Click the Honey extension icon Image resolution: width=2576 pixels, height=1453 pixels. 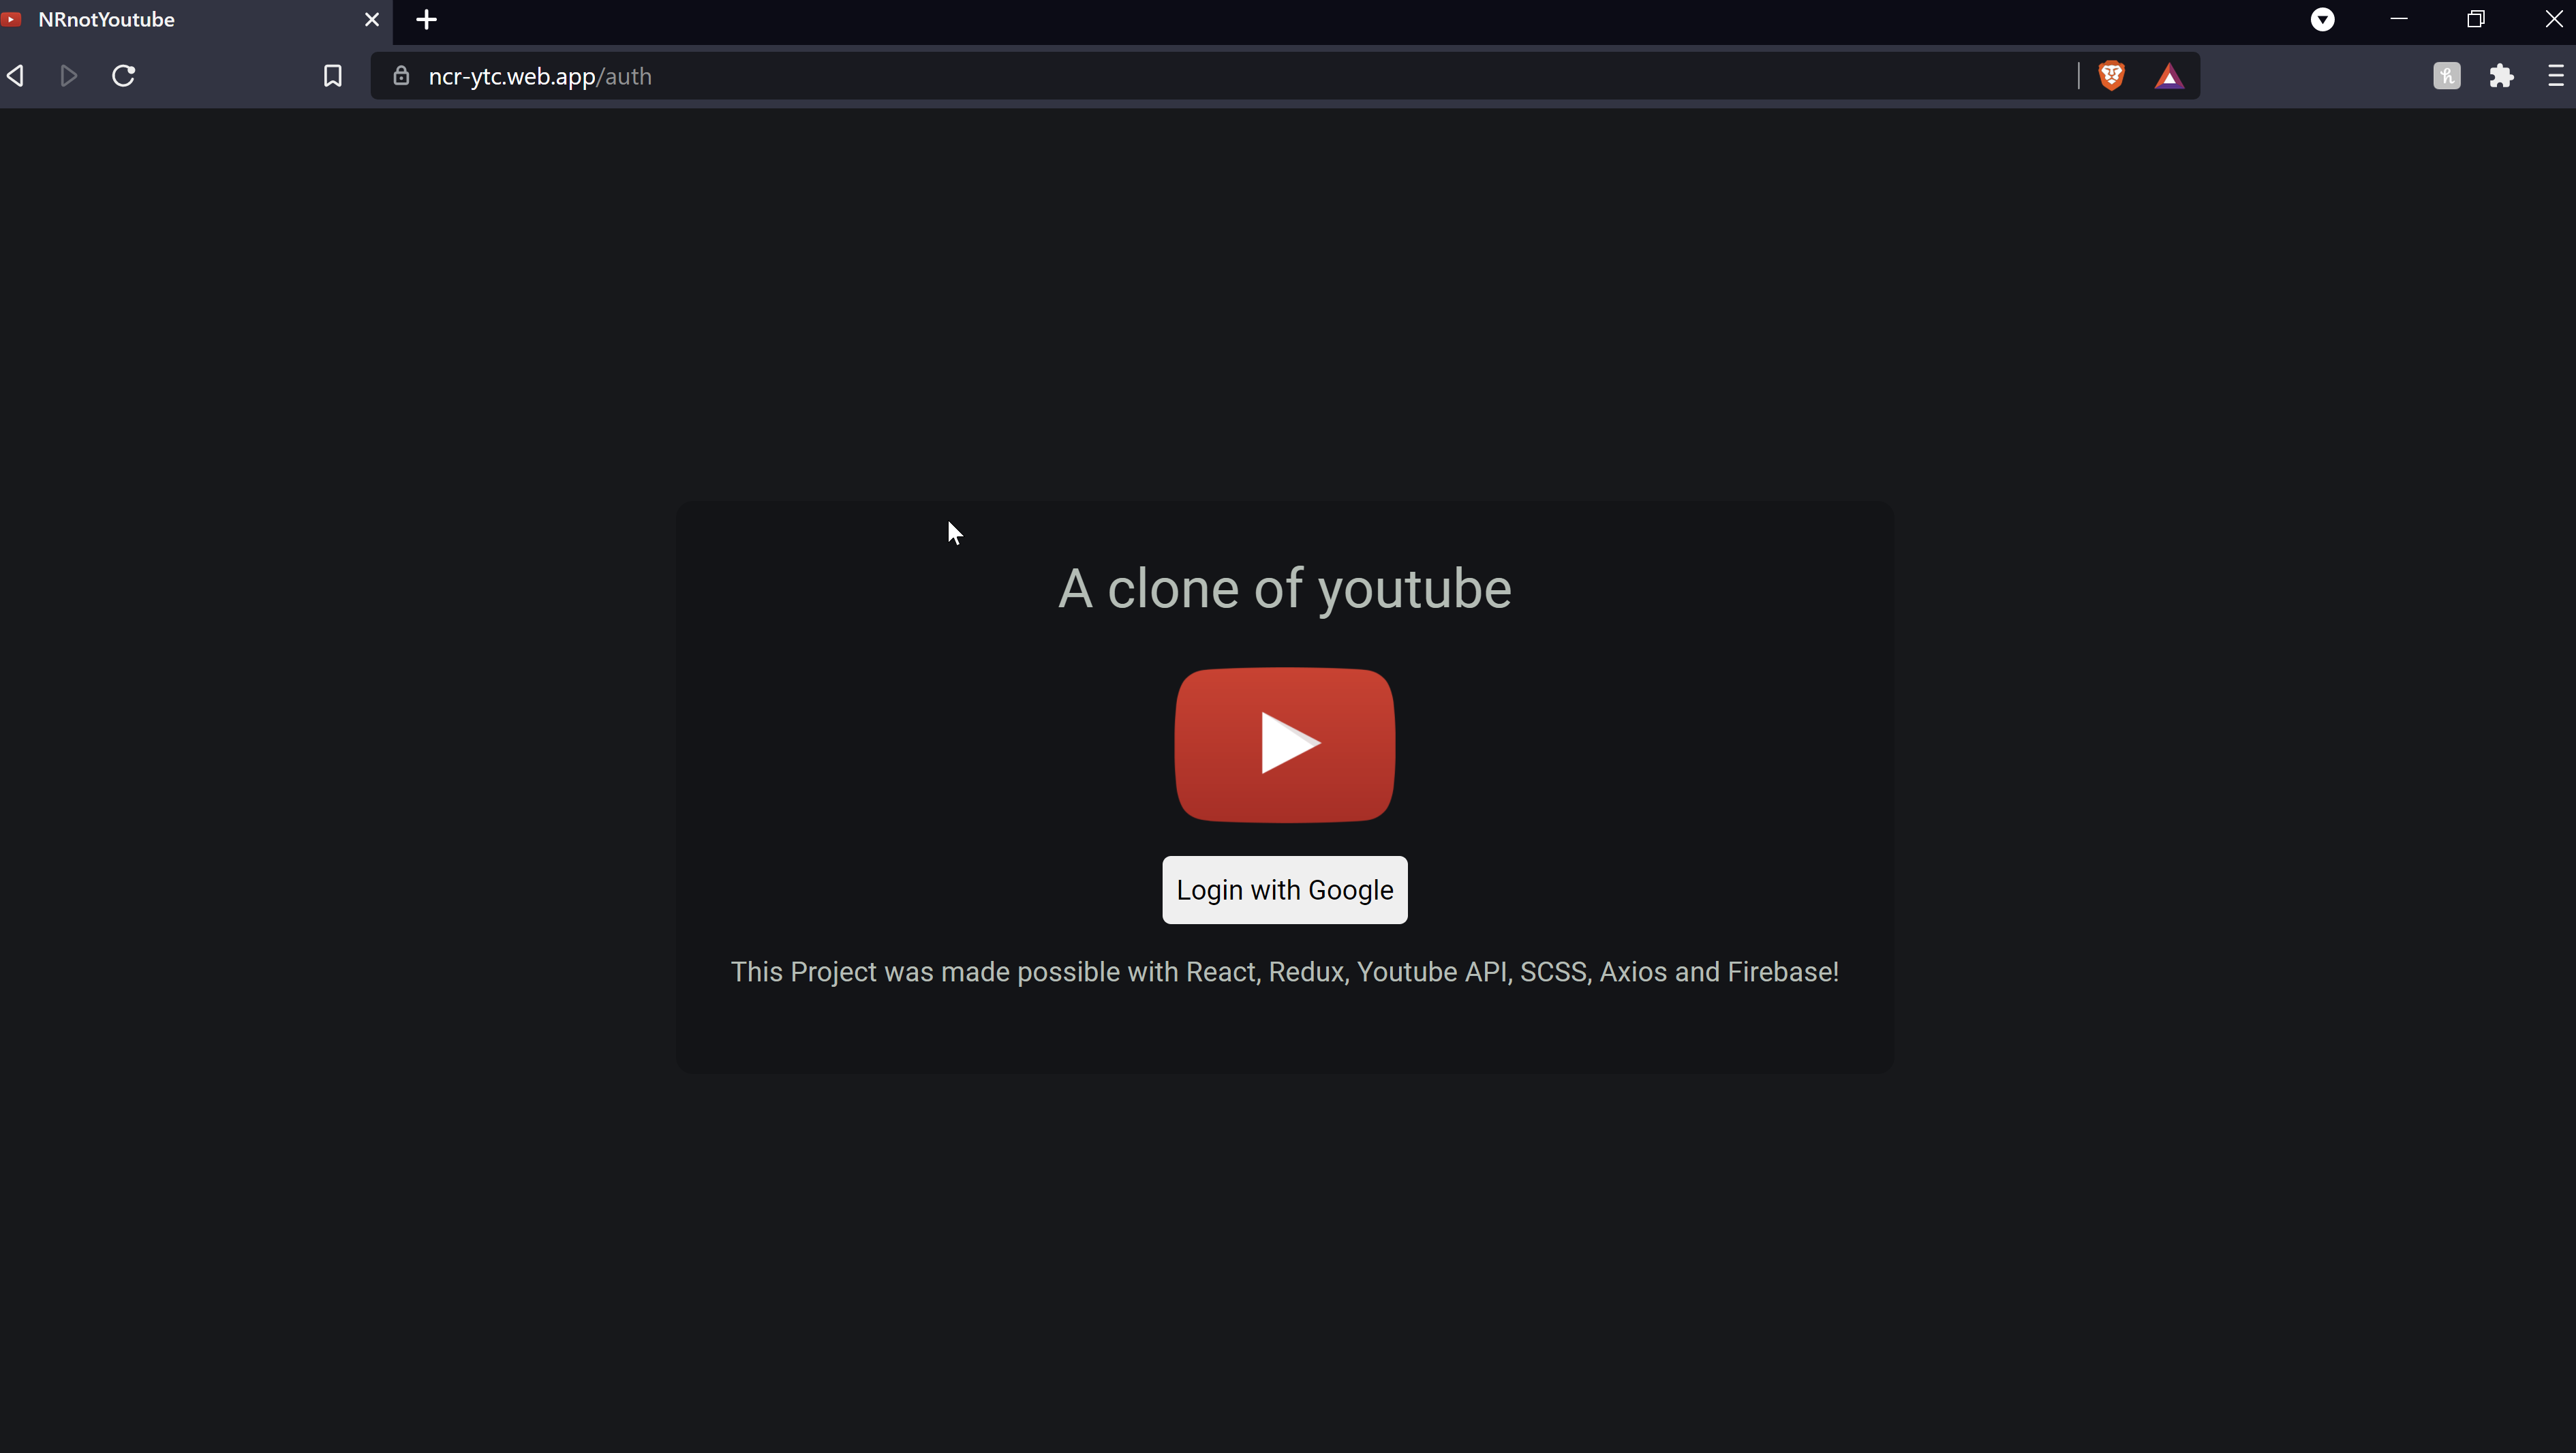[x=2447, y=75]
